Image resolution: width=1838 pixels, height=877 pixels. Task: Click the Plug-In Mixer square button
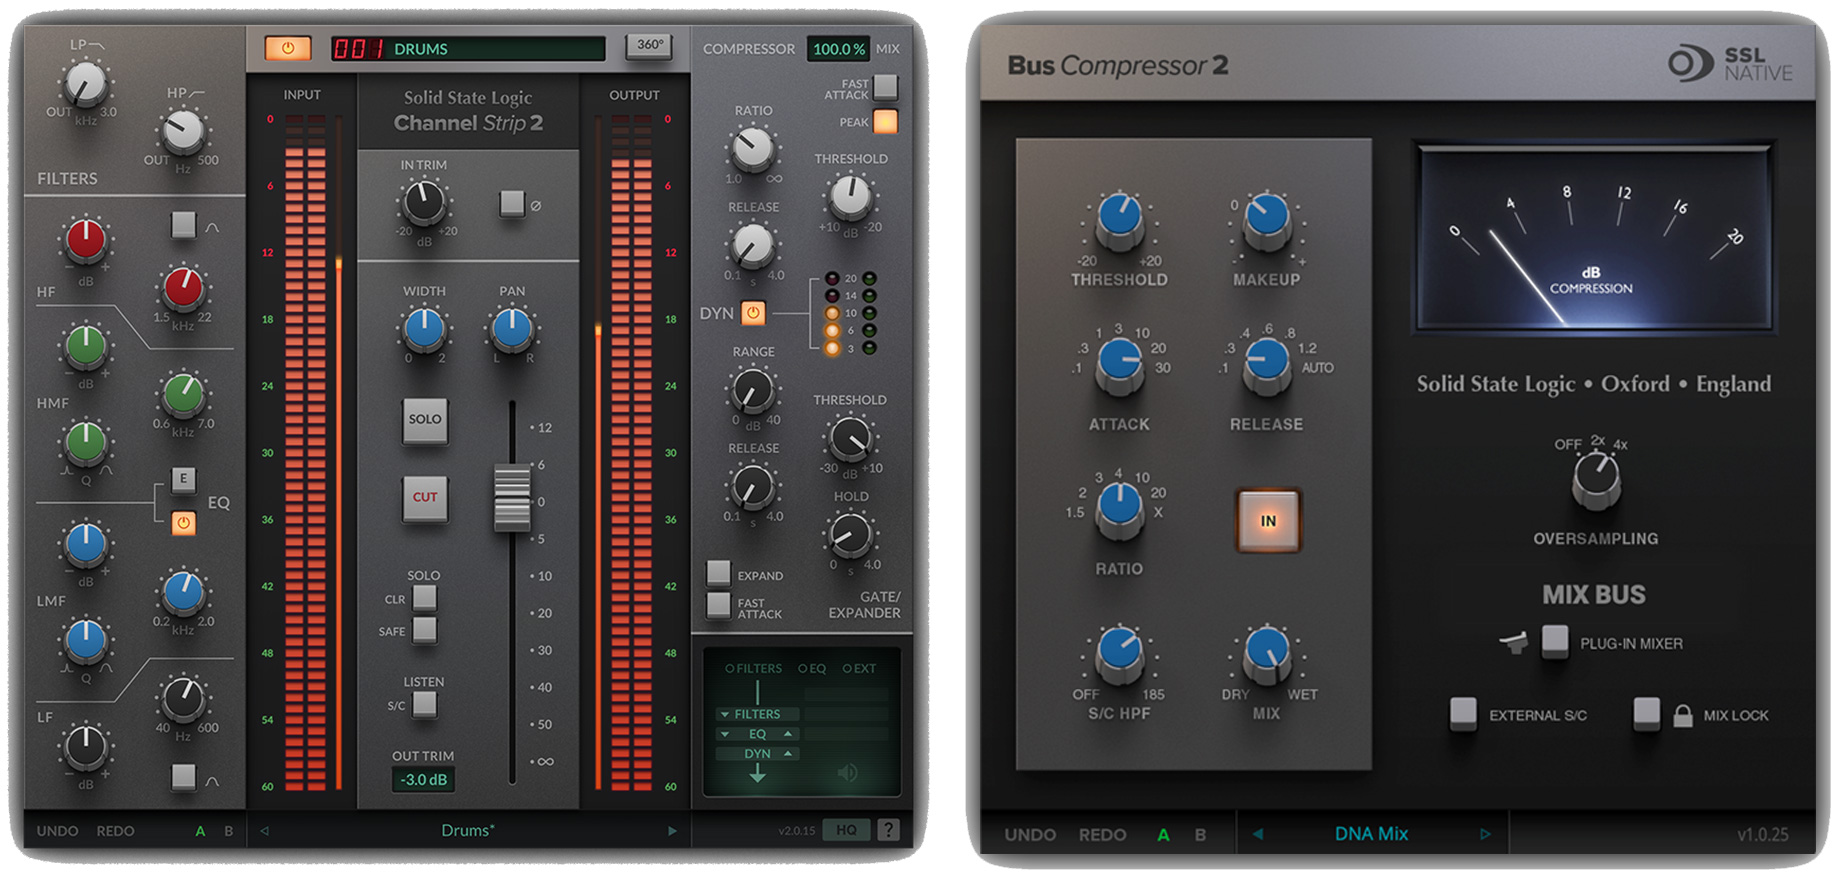[x=1554, y=641]
